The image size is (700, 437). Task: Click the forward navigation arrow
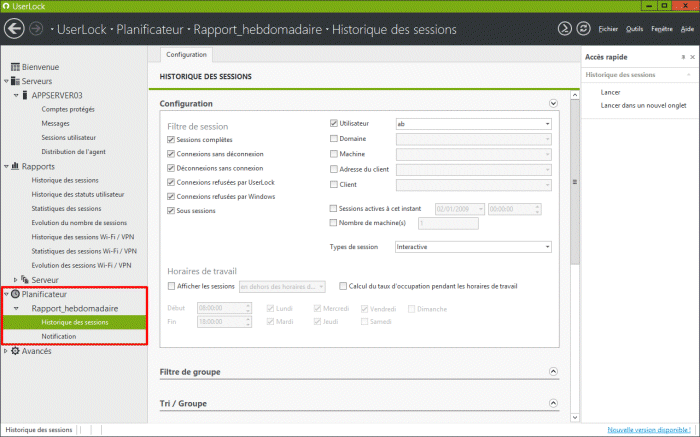coord(36,29)
